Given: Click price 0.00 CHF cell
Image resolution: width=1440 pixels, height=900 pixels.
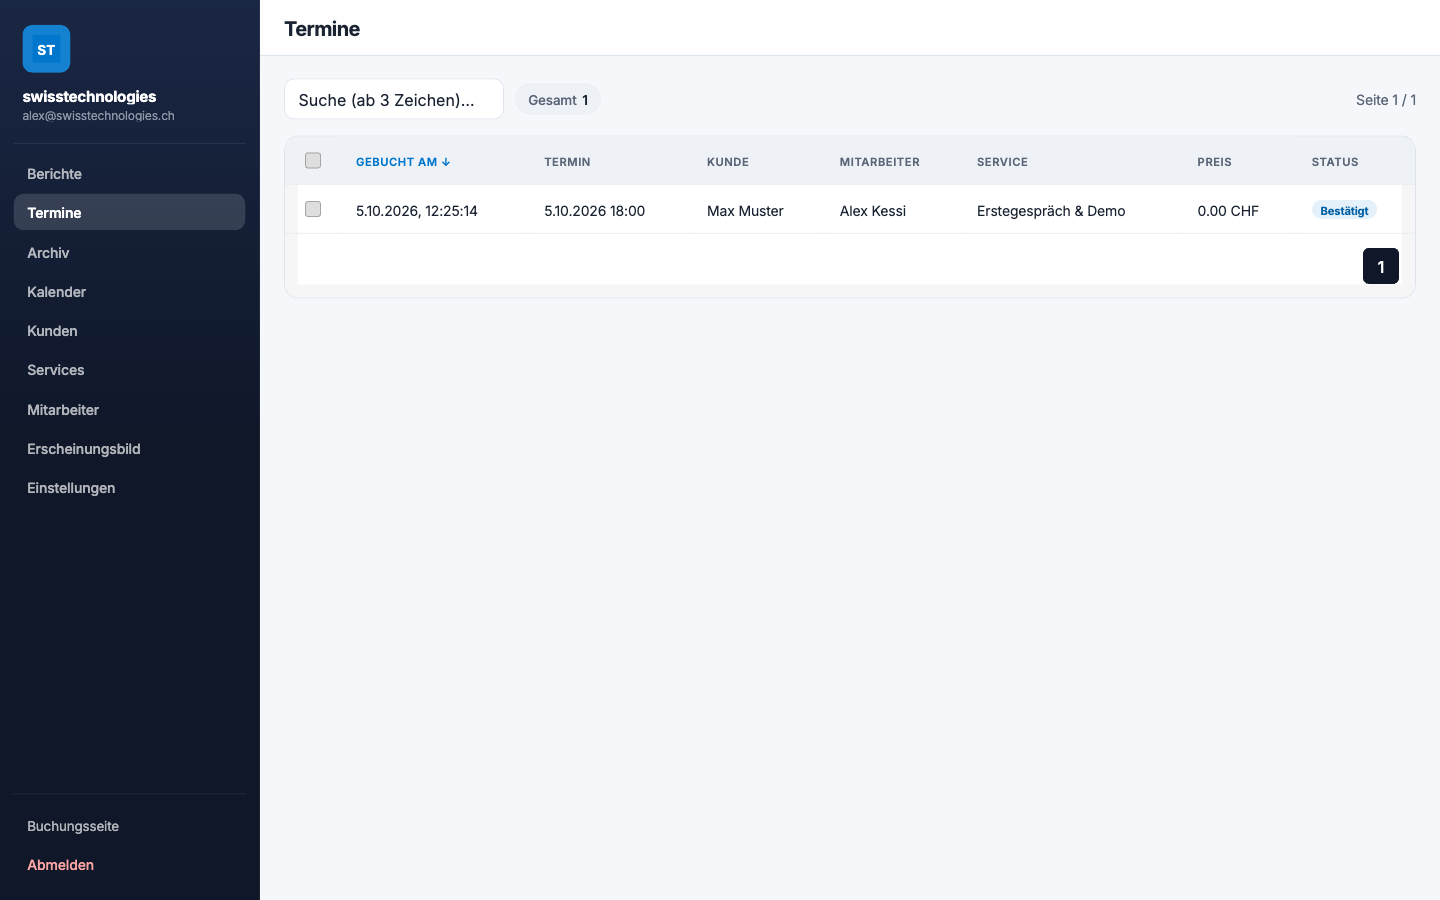Looking at the screenshot, I should pos(1228,211).
